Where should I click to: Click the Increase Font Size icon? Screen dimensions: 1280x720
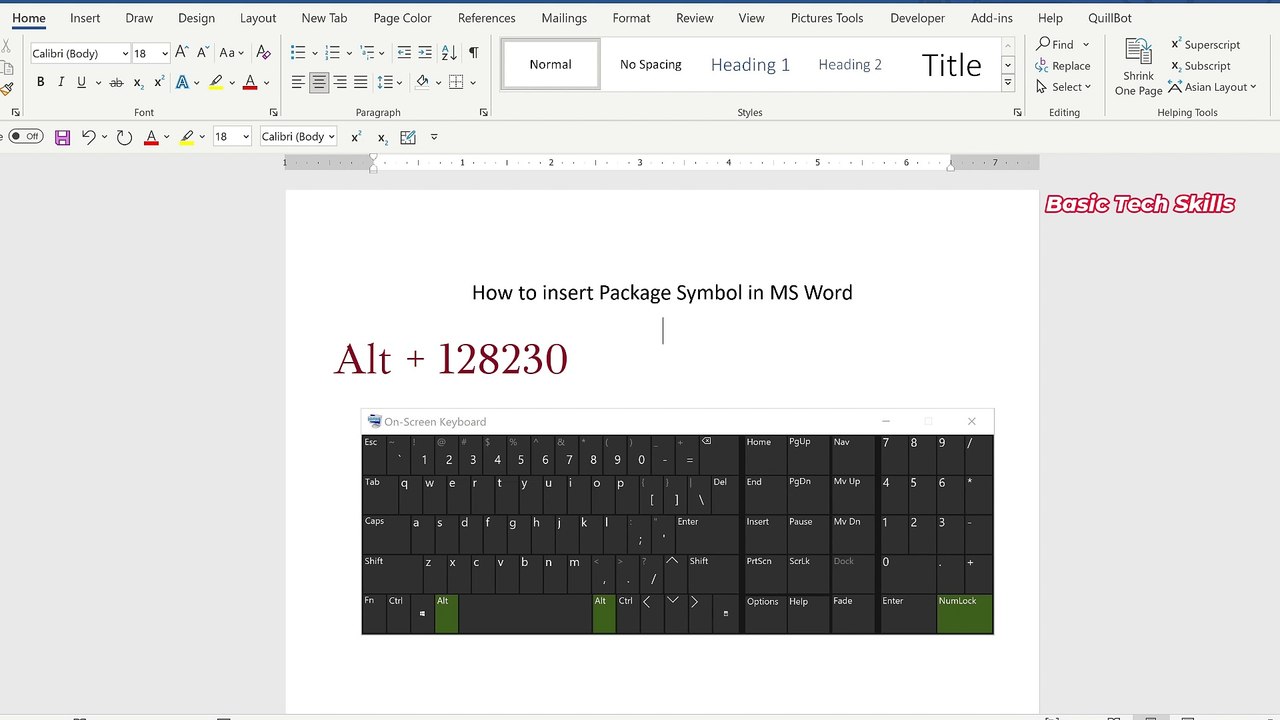coord(181,52)
